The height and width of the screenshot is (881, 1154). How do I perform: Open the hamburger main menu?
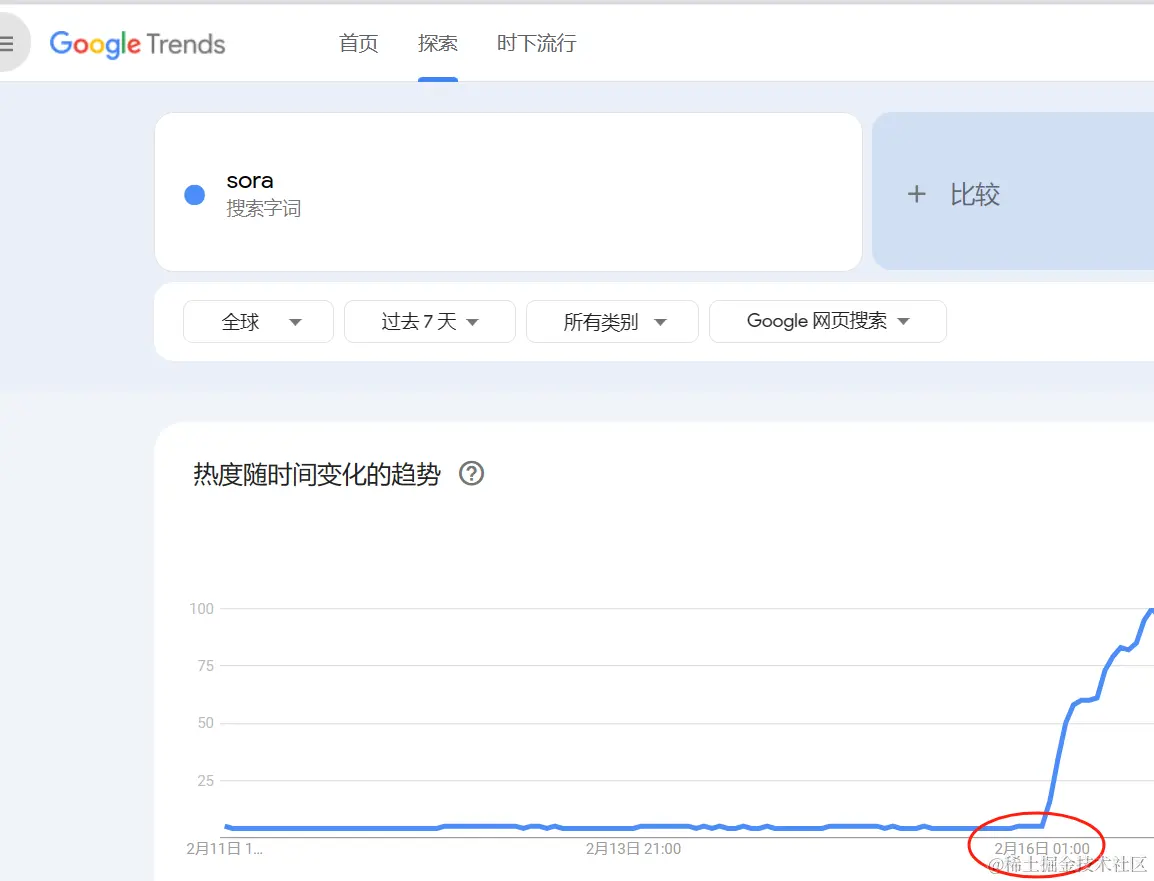pyautogui.click(x=7, y=43)
